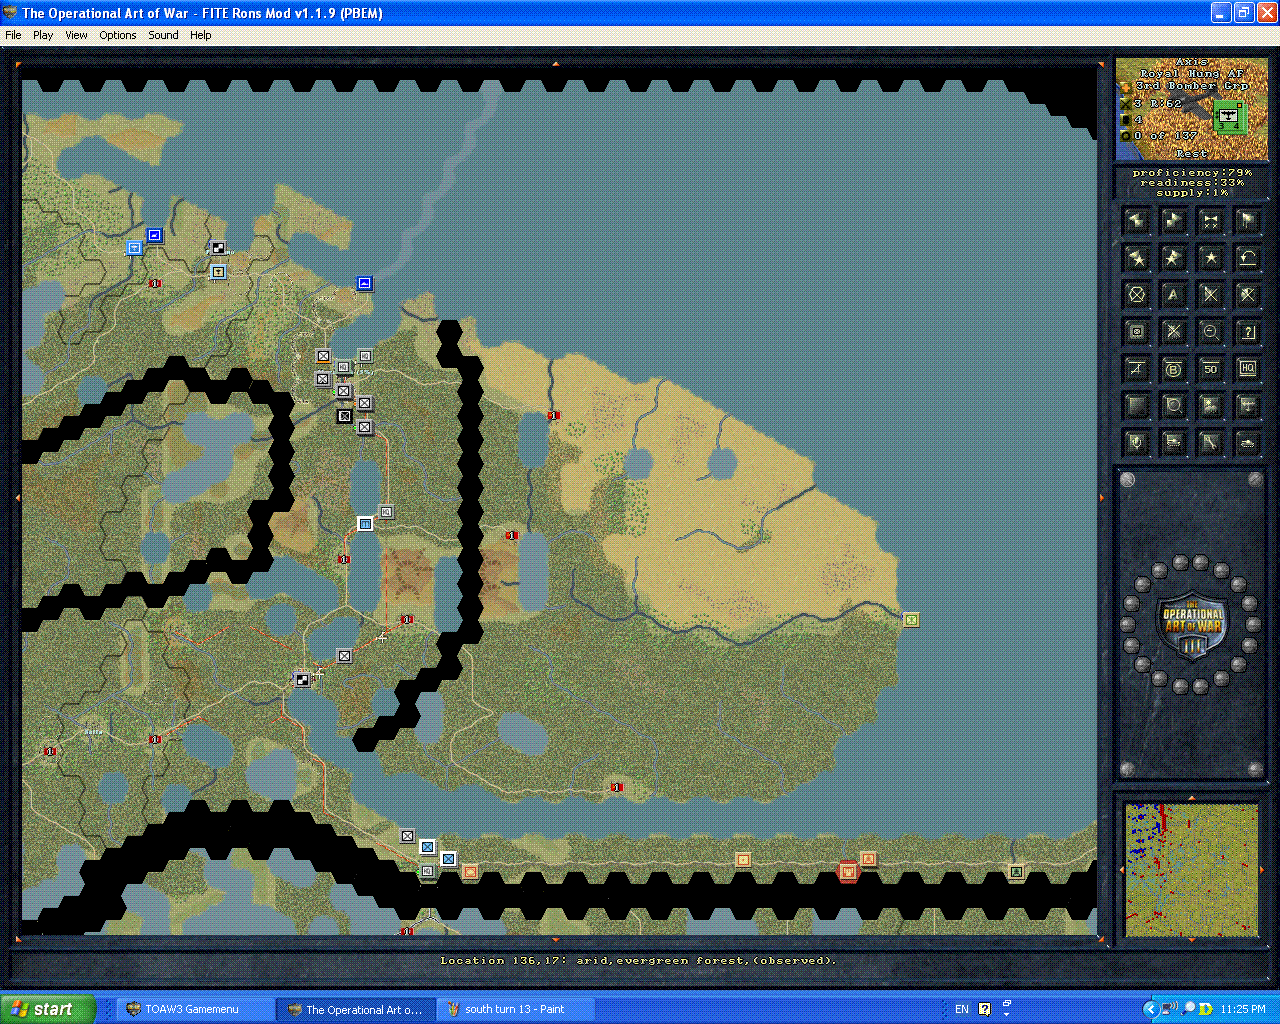The width and height of the screenshot is (1280, 1024).
Task: Select the microphone sound icon
Action: click(1136, 442)
